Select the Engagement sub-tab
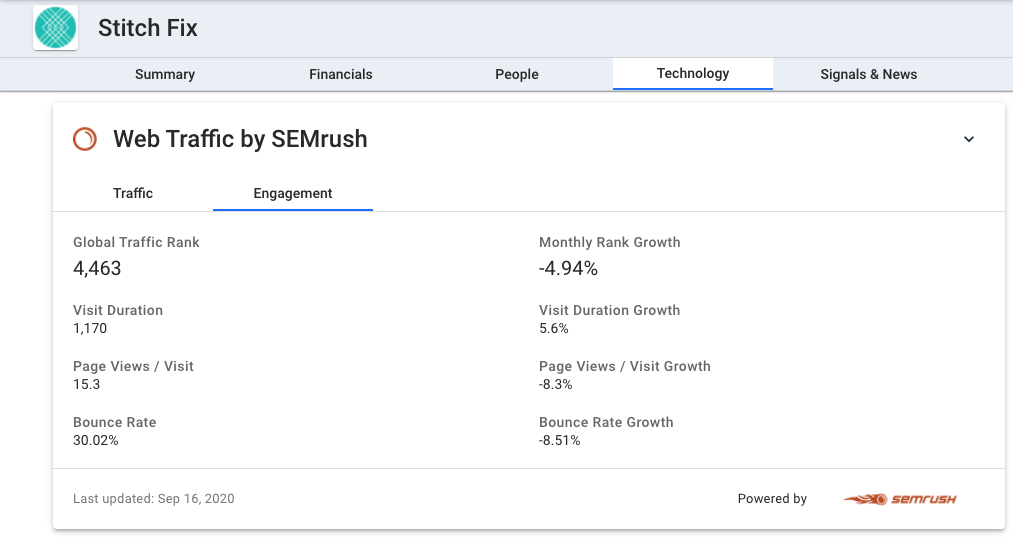1013x544 pixels. pos(293,193)
